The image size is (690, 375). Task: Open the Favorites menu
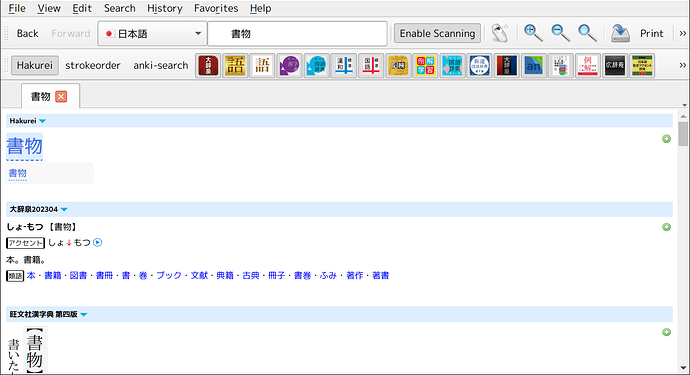tap(216, 8)
